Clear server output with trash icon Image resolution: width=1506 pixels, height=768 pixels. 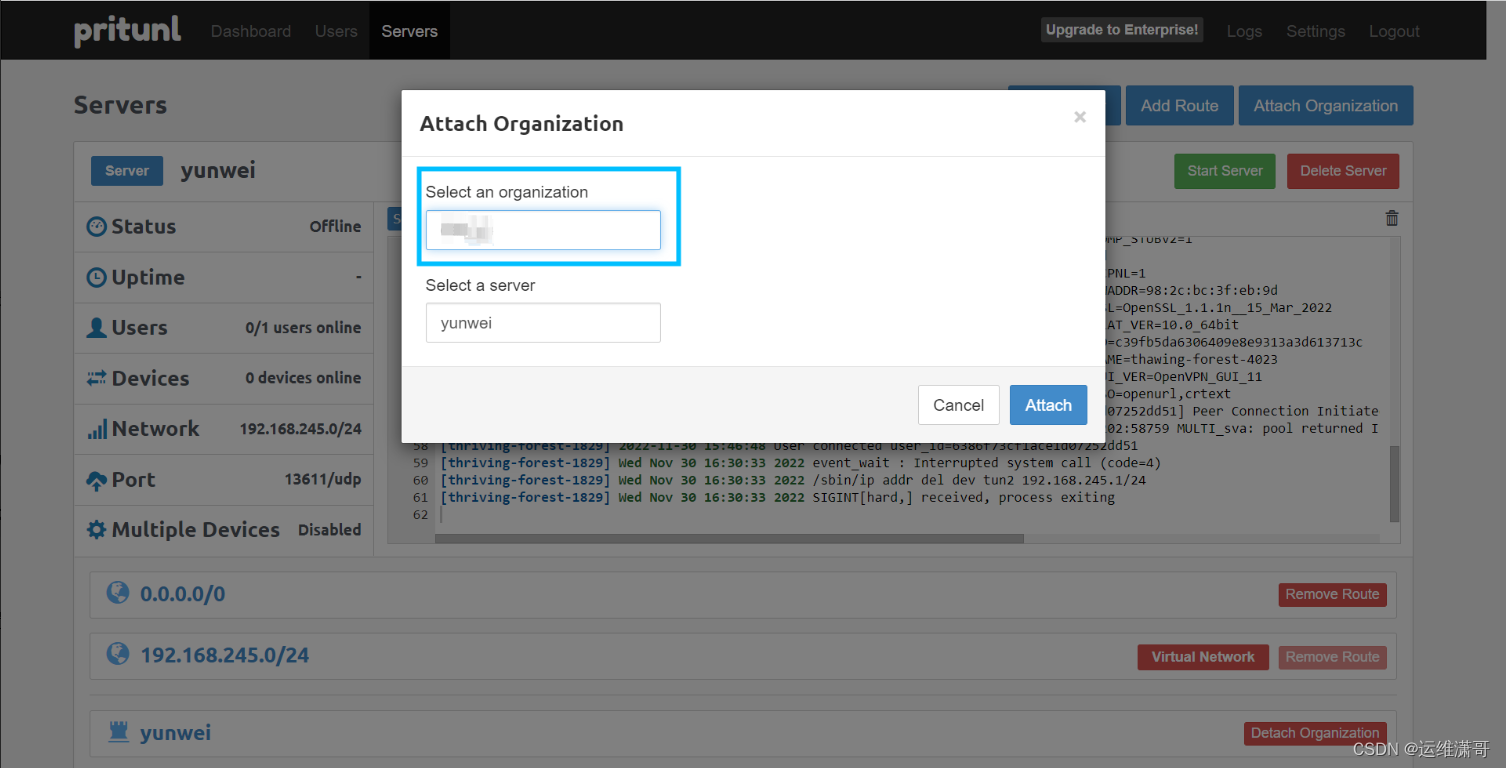1391,218
